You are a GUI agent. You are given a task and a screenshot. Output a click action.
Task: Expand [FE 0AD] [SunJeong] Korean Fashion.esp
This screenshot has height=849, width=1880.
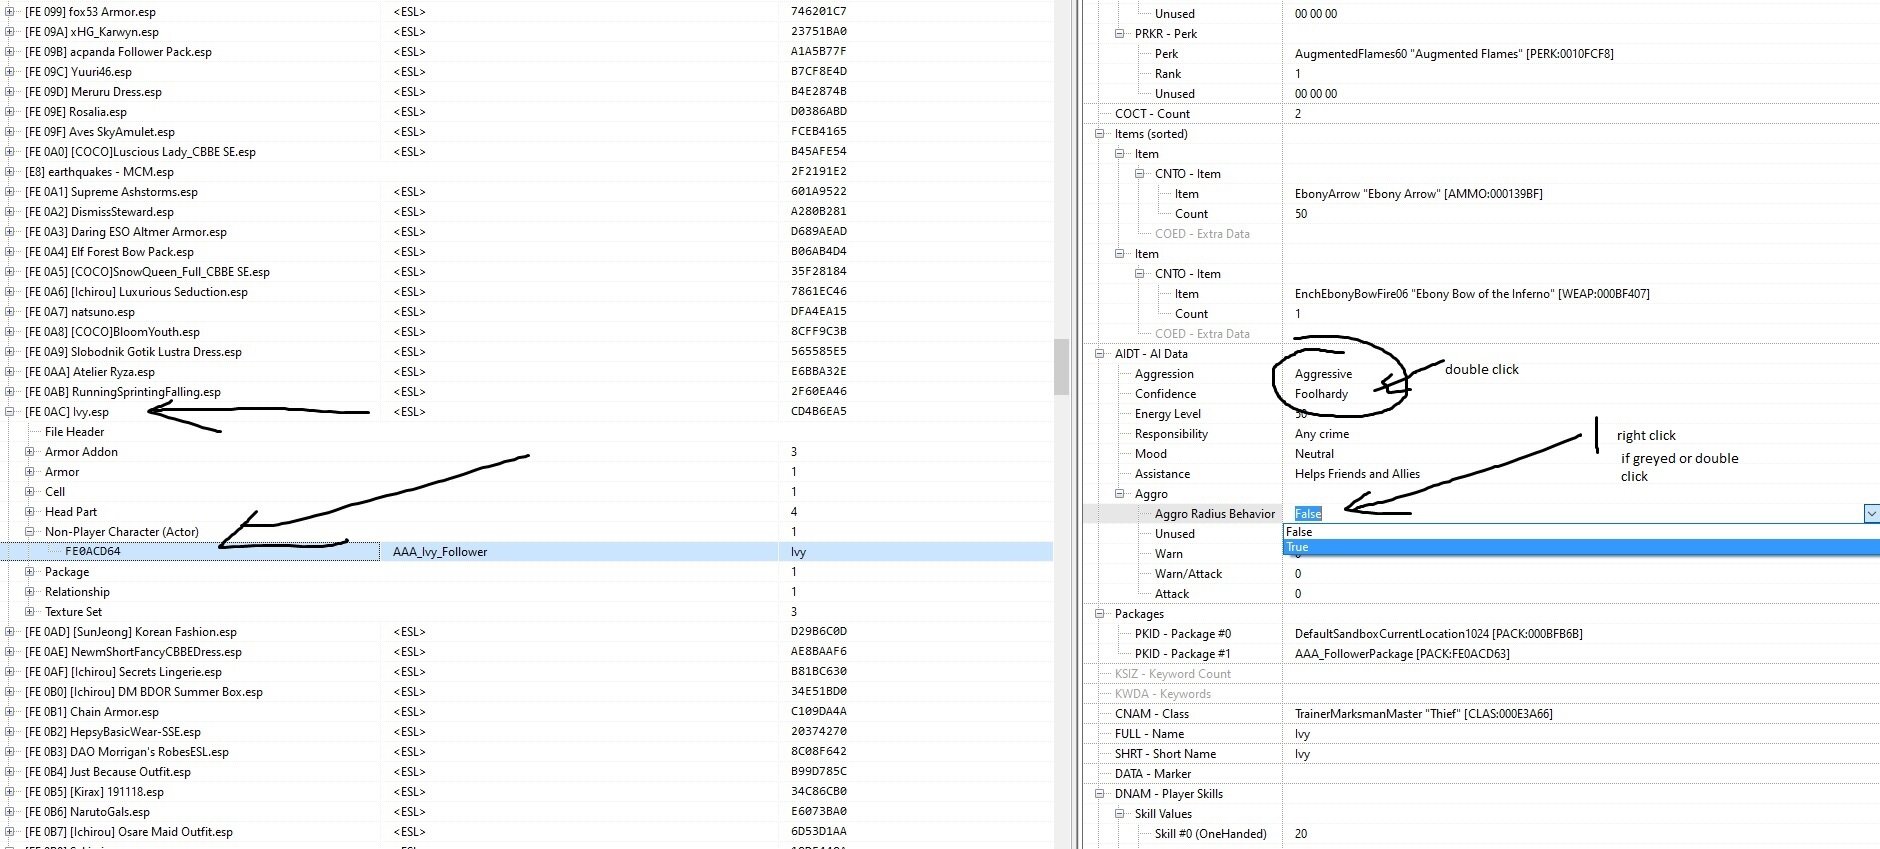[x=10, y=632]
